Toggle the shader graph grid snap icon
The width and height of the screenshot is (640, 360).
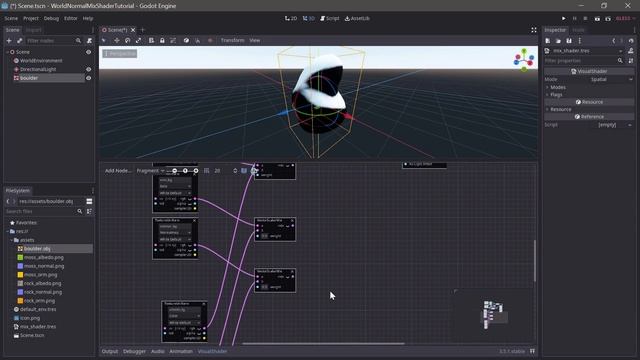(207, 171)
